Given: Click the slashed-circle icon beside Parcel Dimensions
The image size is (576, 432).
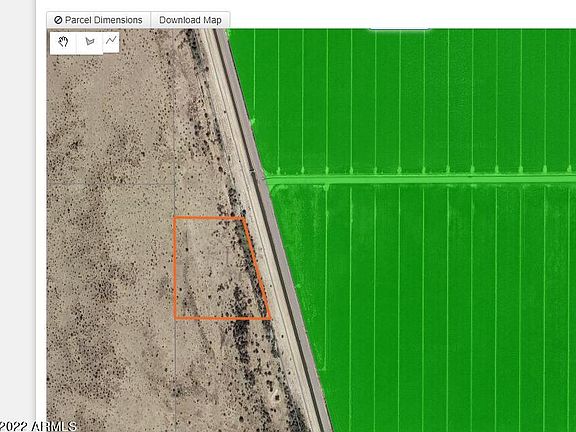Looking at the screenshot, I should coord(58,20).
